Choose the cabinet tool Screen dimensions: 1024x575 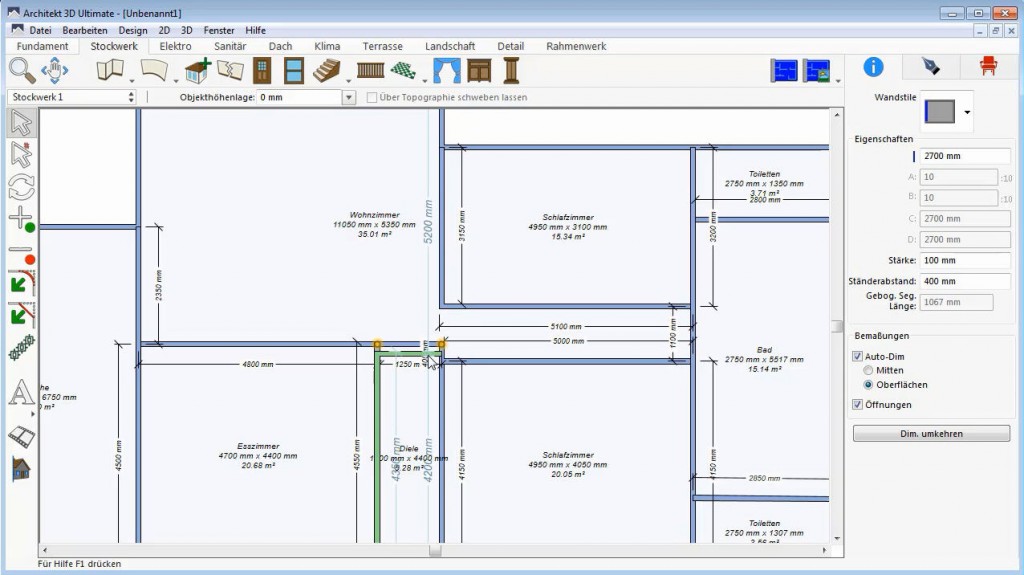click(x=479, y=70)
